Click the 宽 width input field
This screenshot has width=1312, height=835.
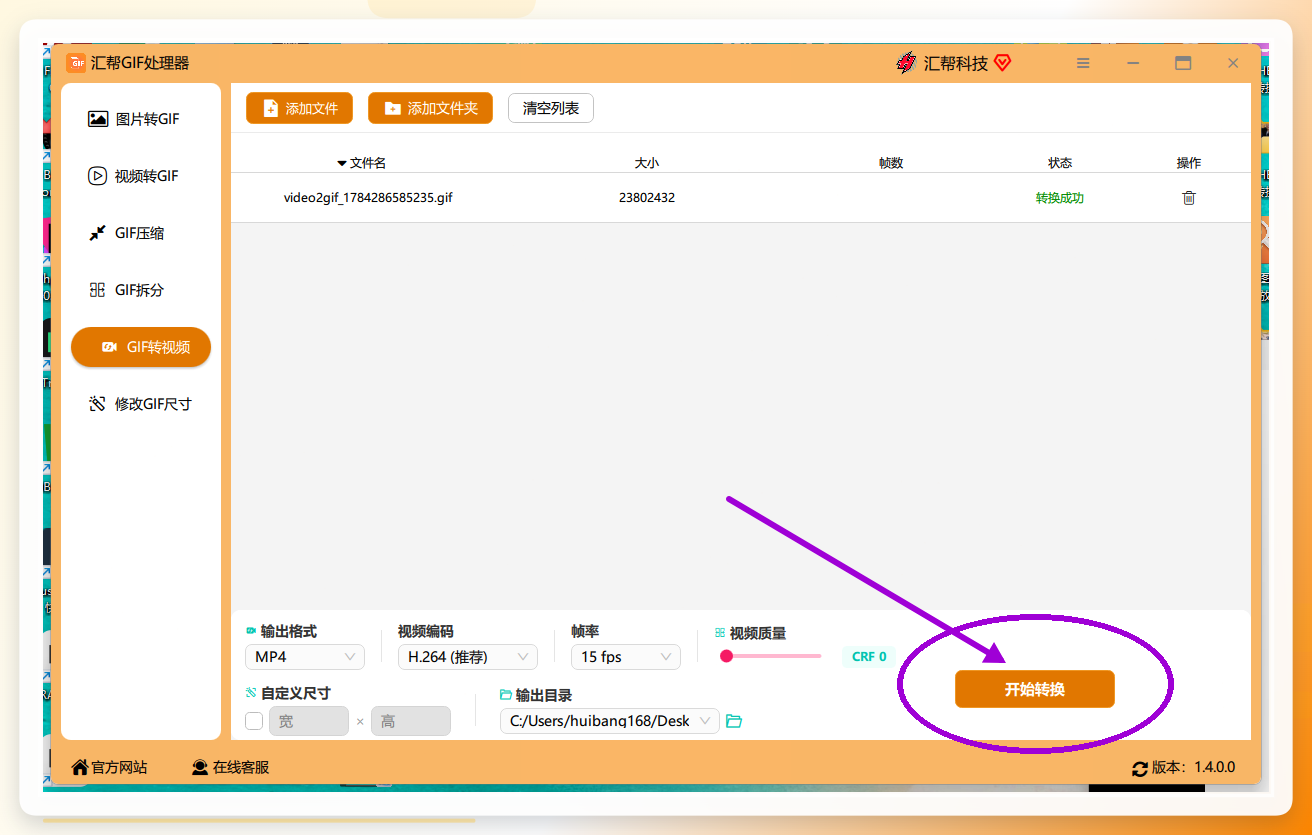point(309,721)
